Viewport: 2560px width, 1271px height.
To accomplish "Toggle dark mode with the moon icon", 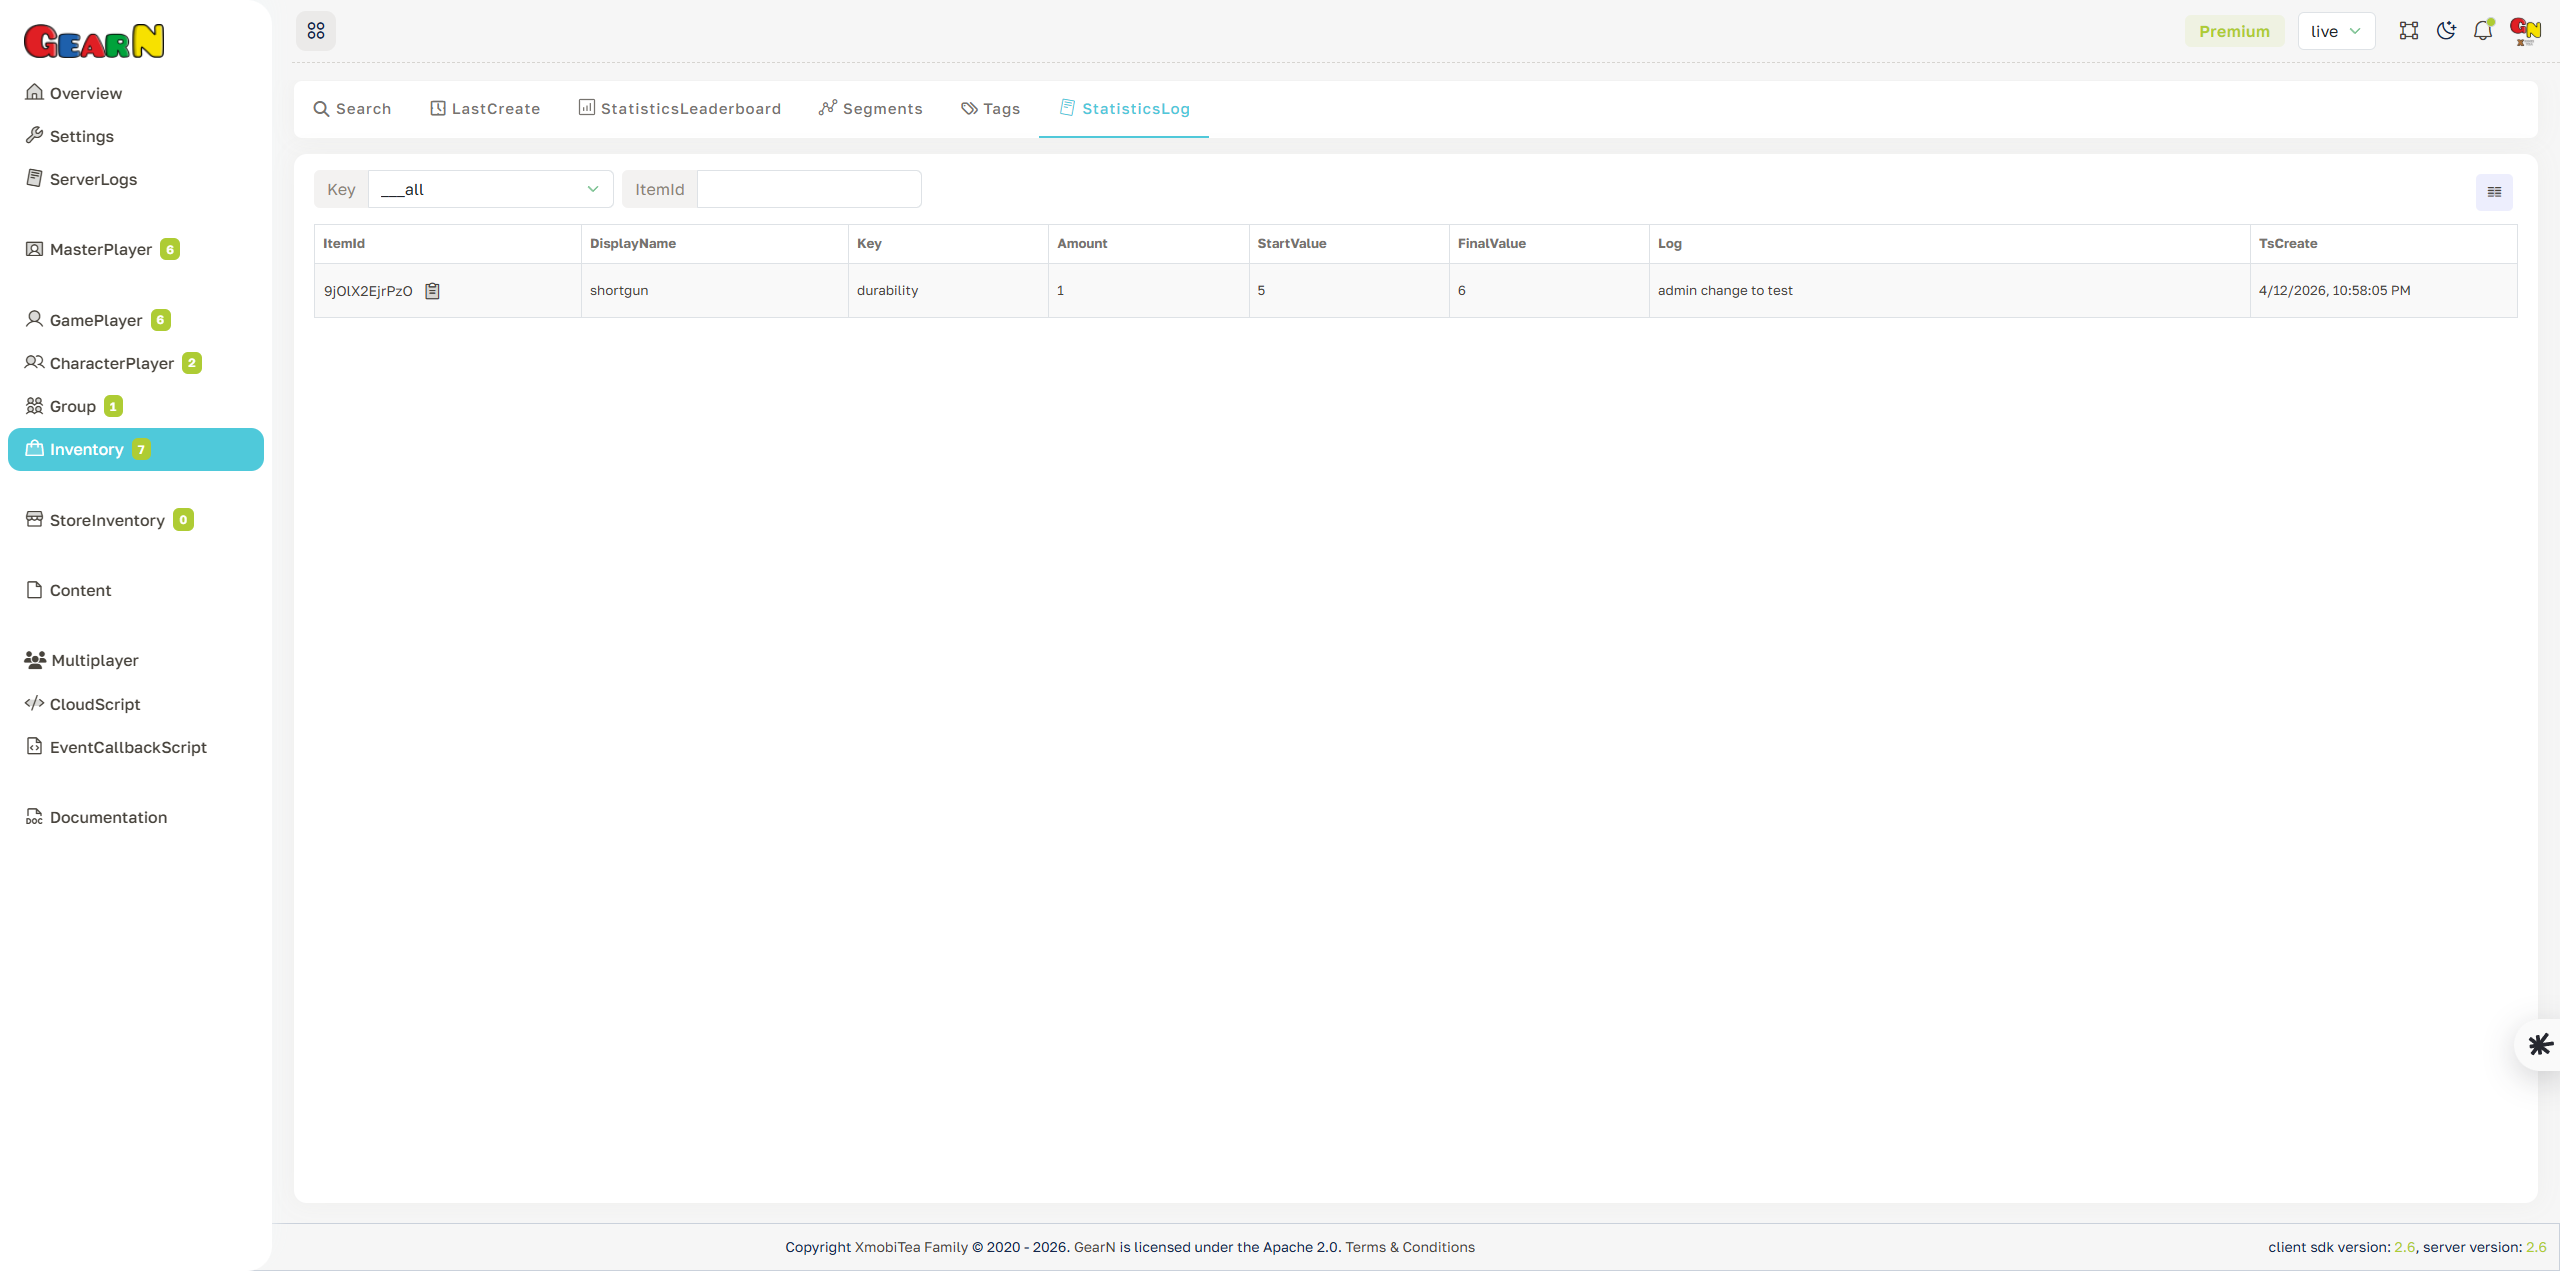I will [2446, 31].
